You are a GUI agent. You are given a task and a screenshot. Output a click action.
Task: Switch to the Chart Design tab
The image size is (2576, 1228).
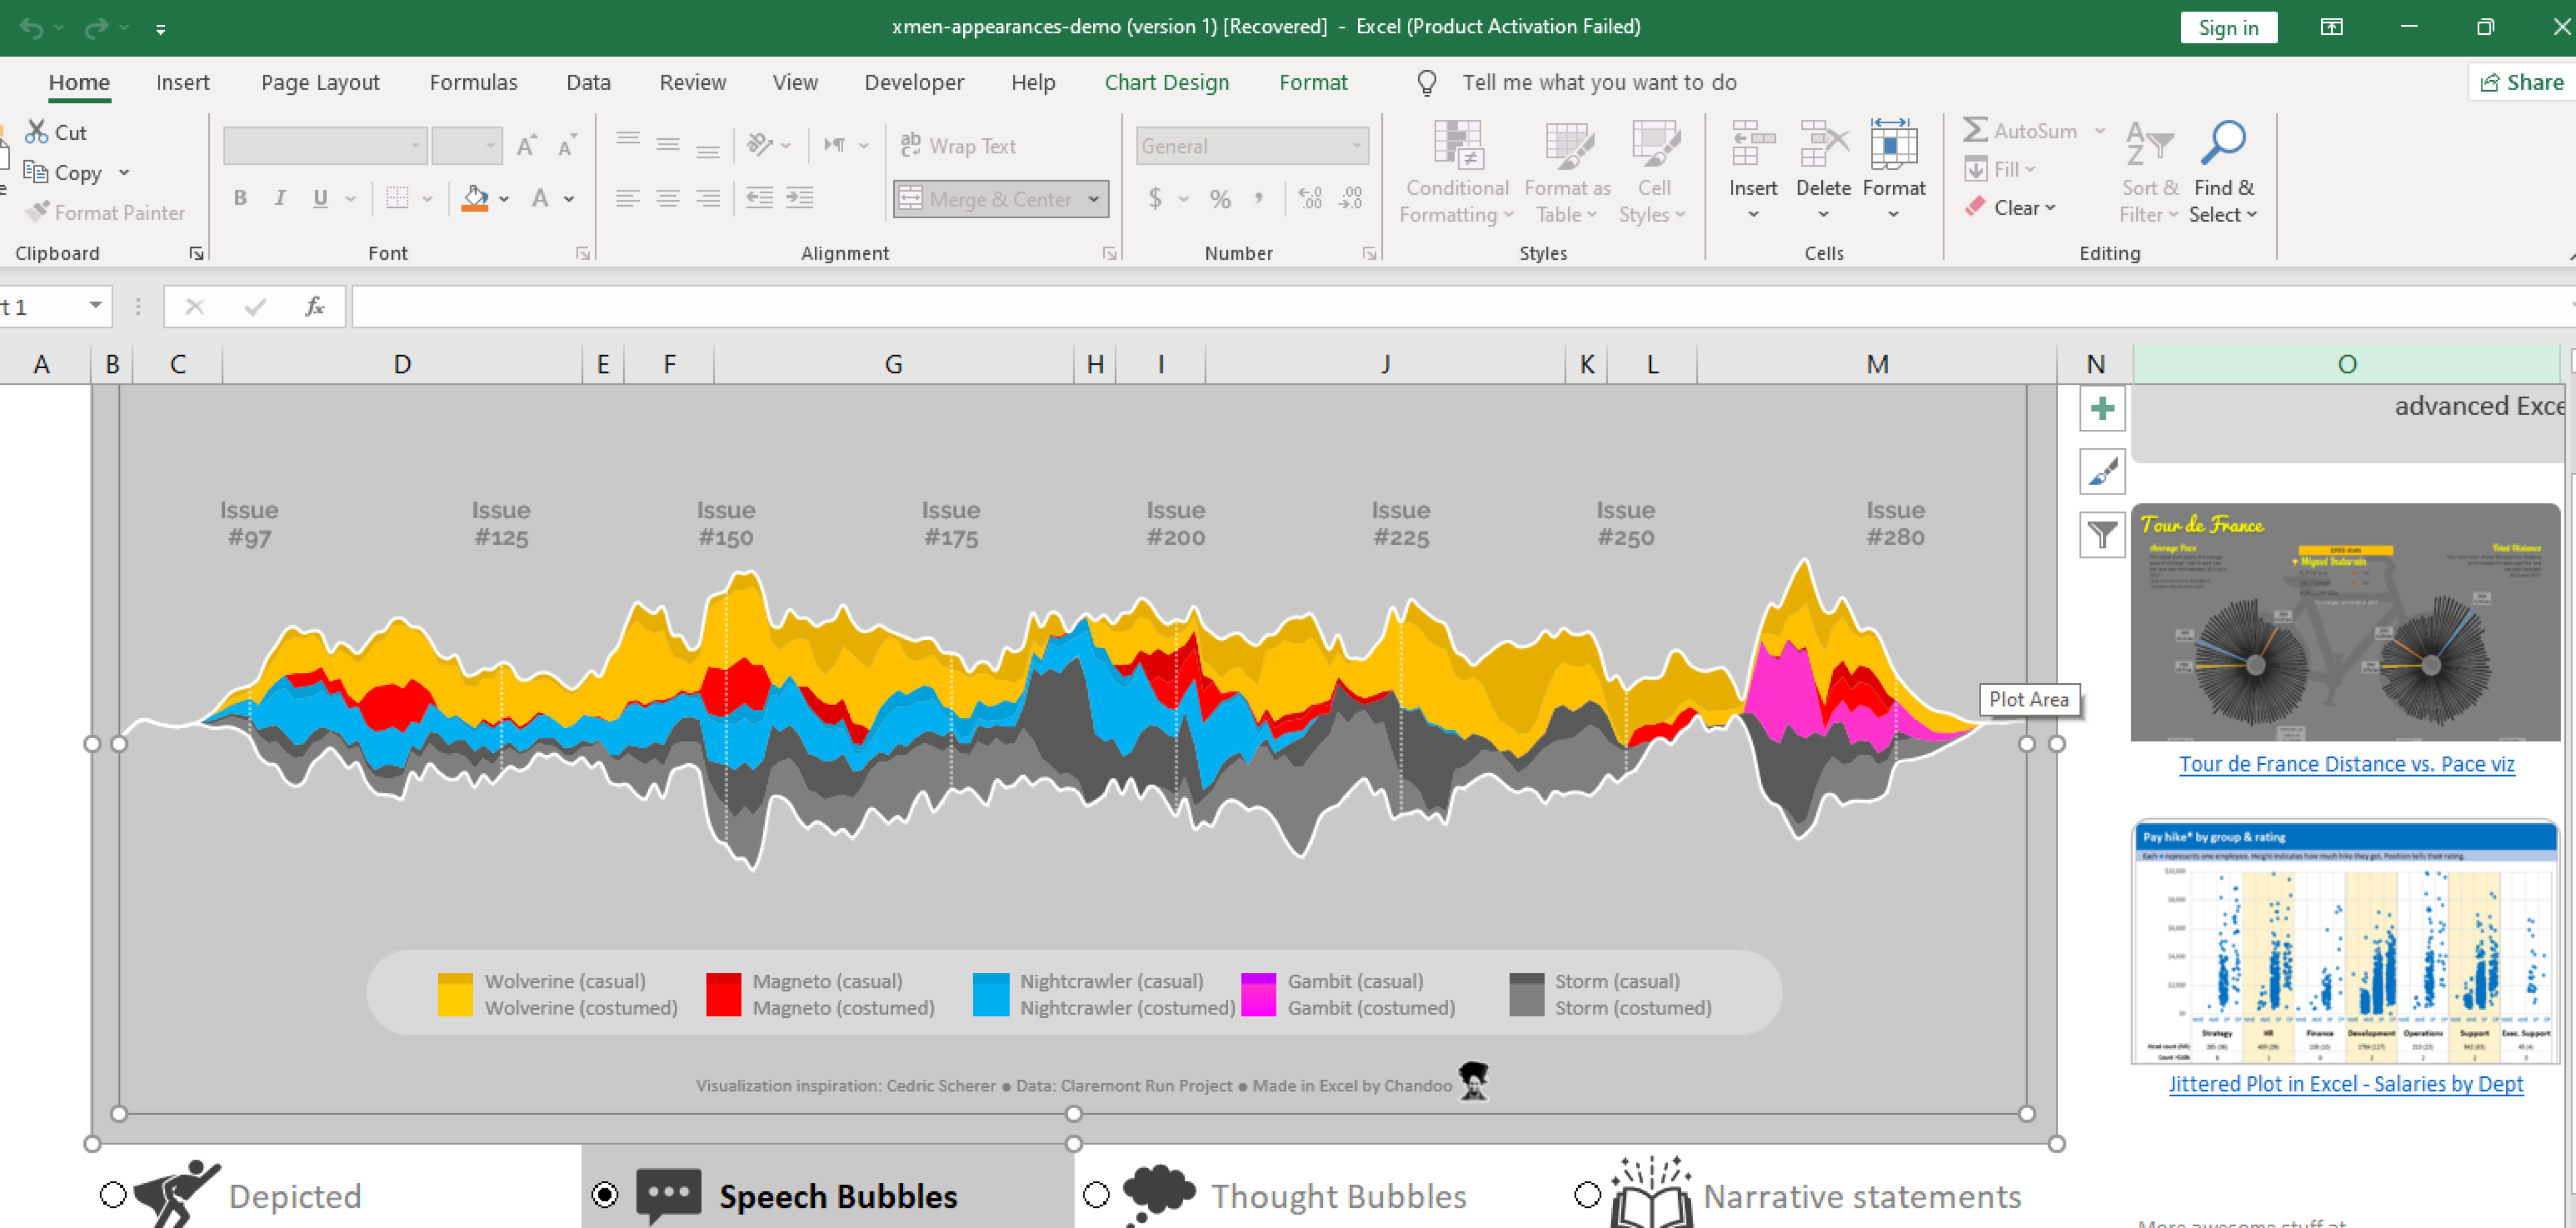pyautogui.click(x=1166, y=82)
